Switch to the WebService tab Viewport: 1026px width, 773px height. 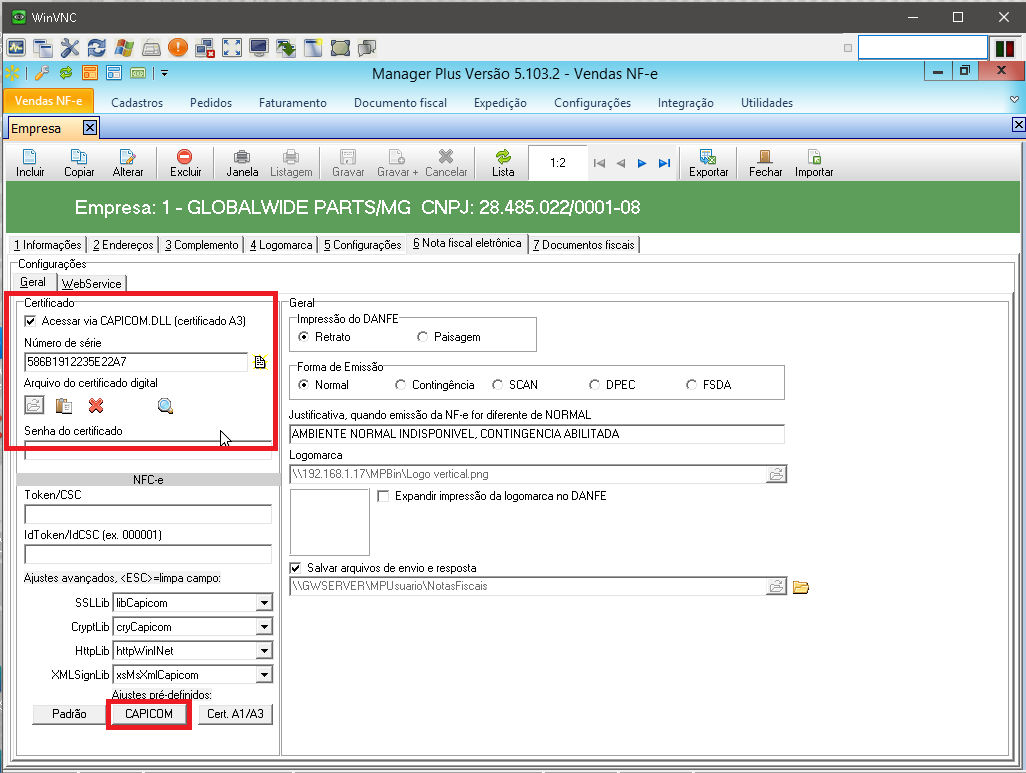pos(91,284)
